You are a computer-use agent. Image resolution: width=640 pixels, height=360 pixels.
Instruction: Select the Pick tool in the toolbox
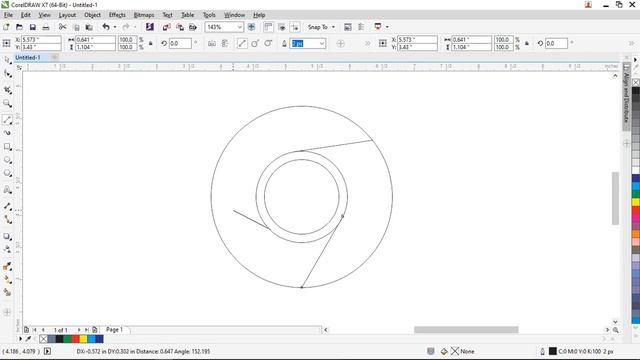7,60
